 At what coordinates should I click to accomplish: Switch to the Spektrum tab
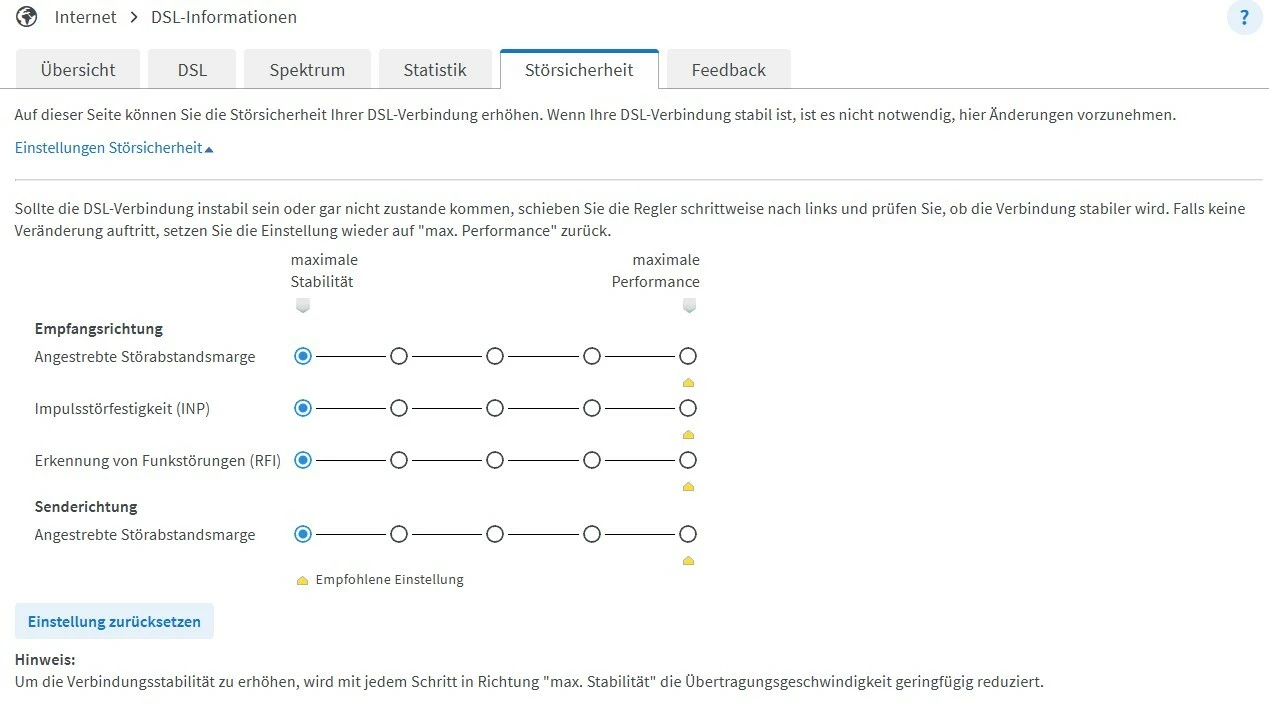pos(307,70)
